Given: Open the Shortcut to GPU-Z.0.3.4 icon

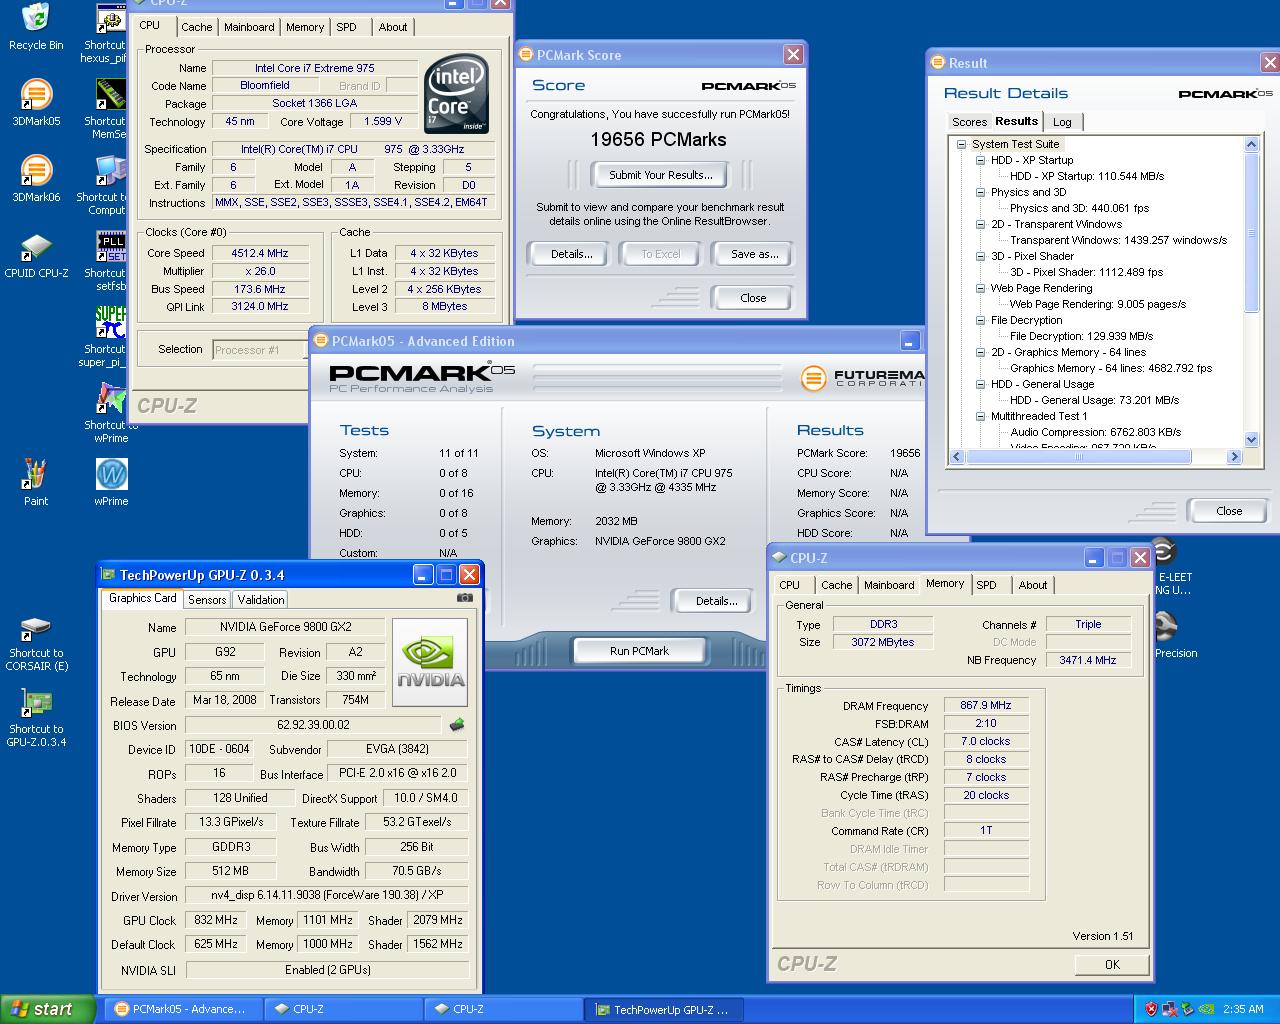Looking at the screenshot, I should [x=36, y=718].
